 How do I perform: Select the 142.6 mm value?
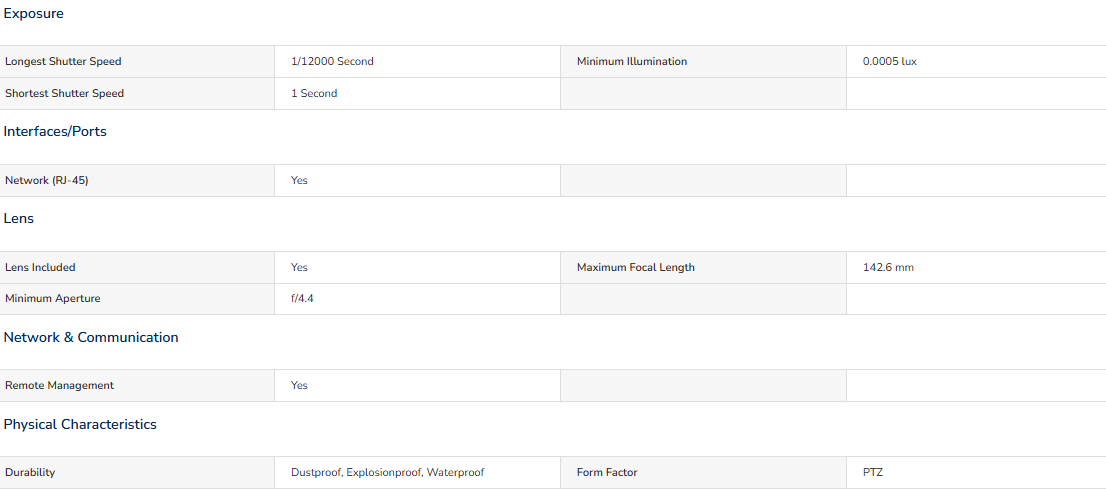coord(888,267)
